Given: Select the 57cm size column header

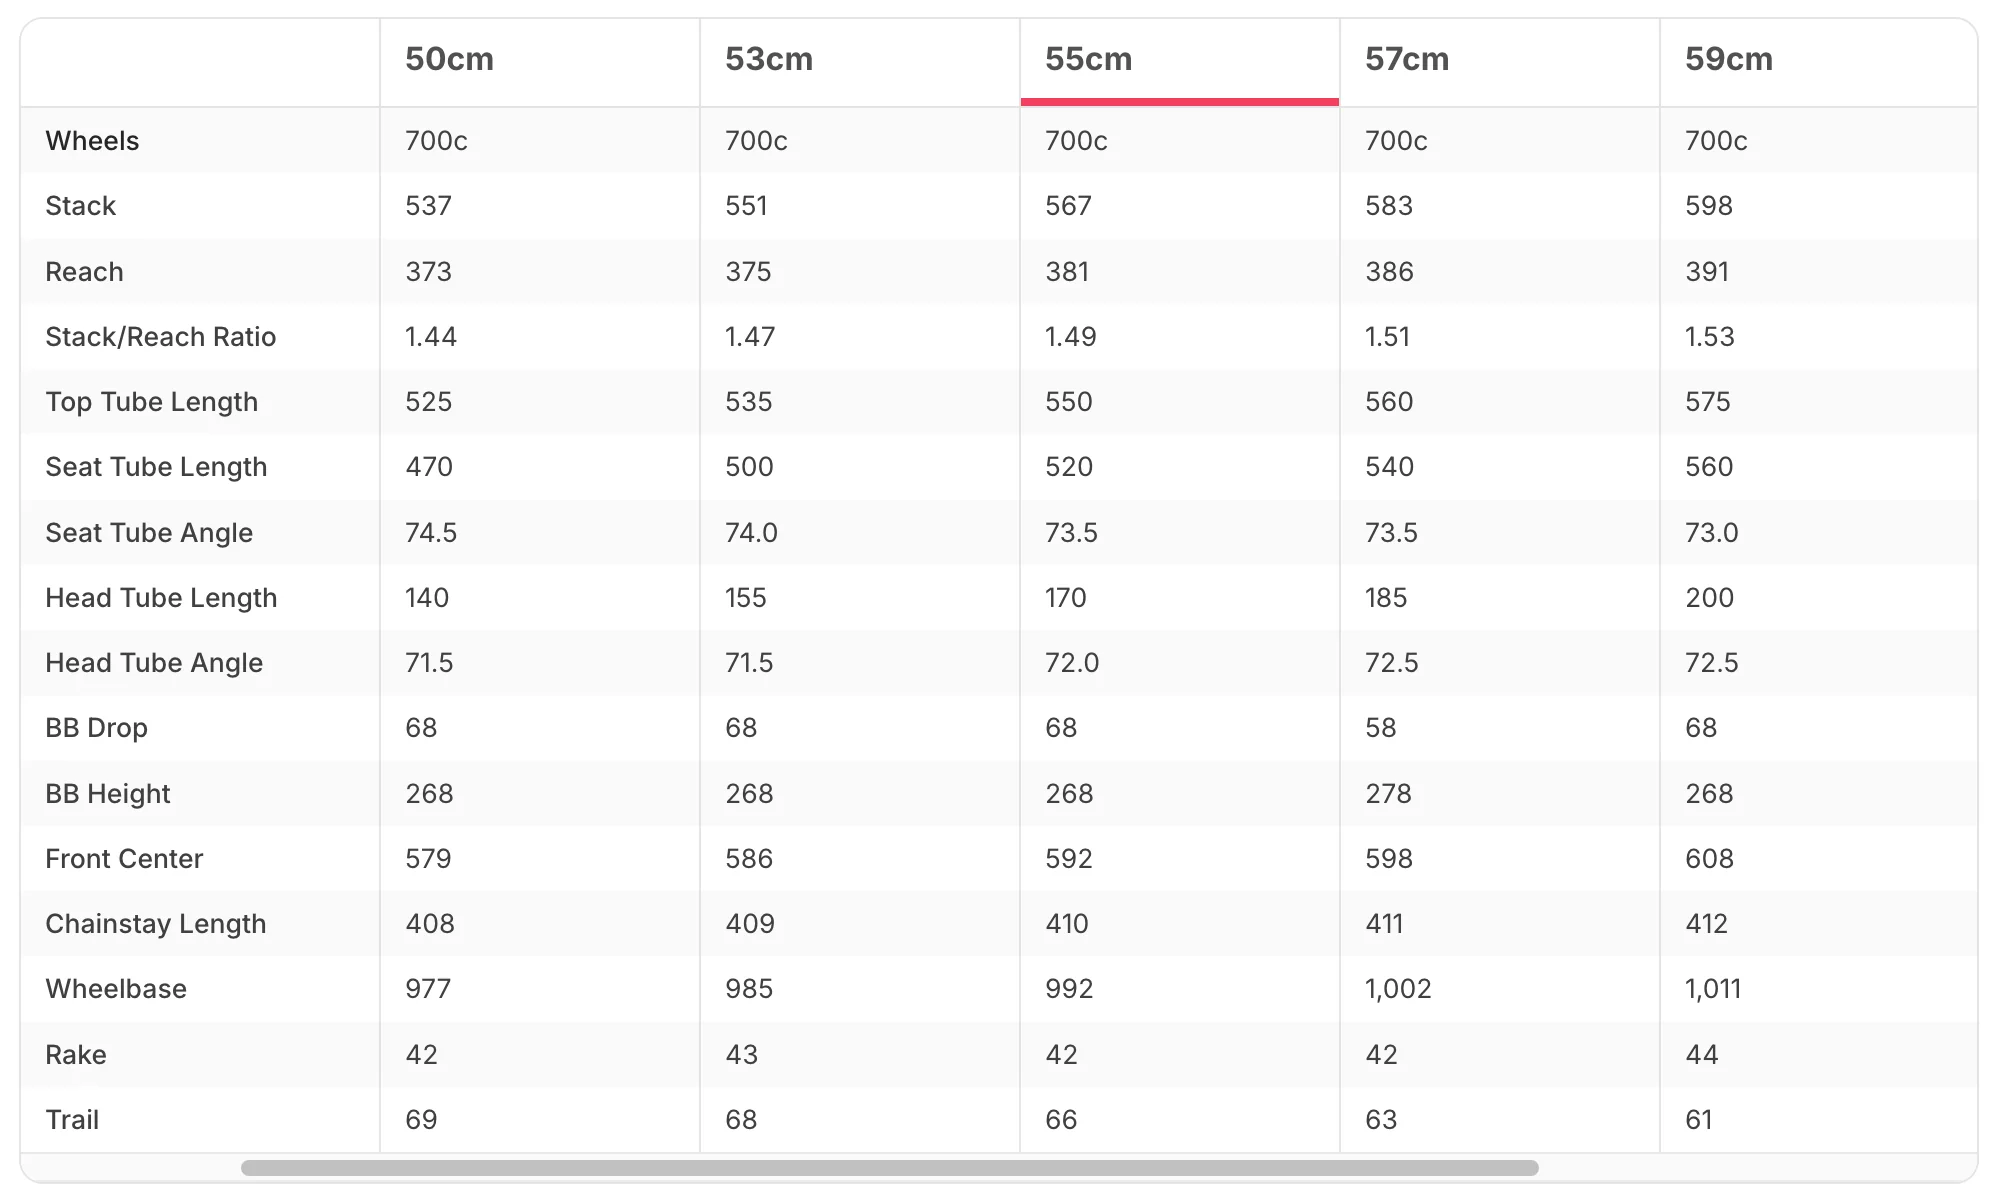Looking at the screenshot, I should tap(1407, 59).
